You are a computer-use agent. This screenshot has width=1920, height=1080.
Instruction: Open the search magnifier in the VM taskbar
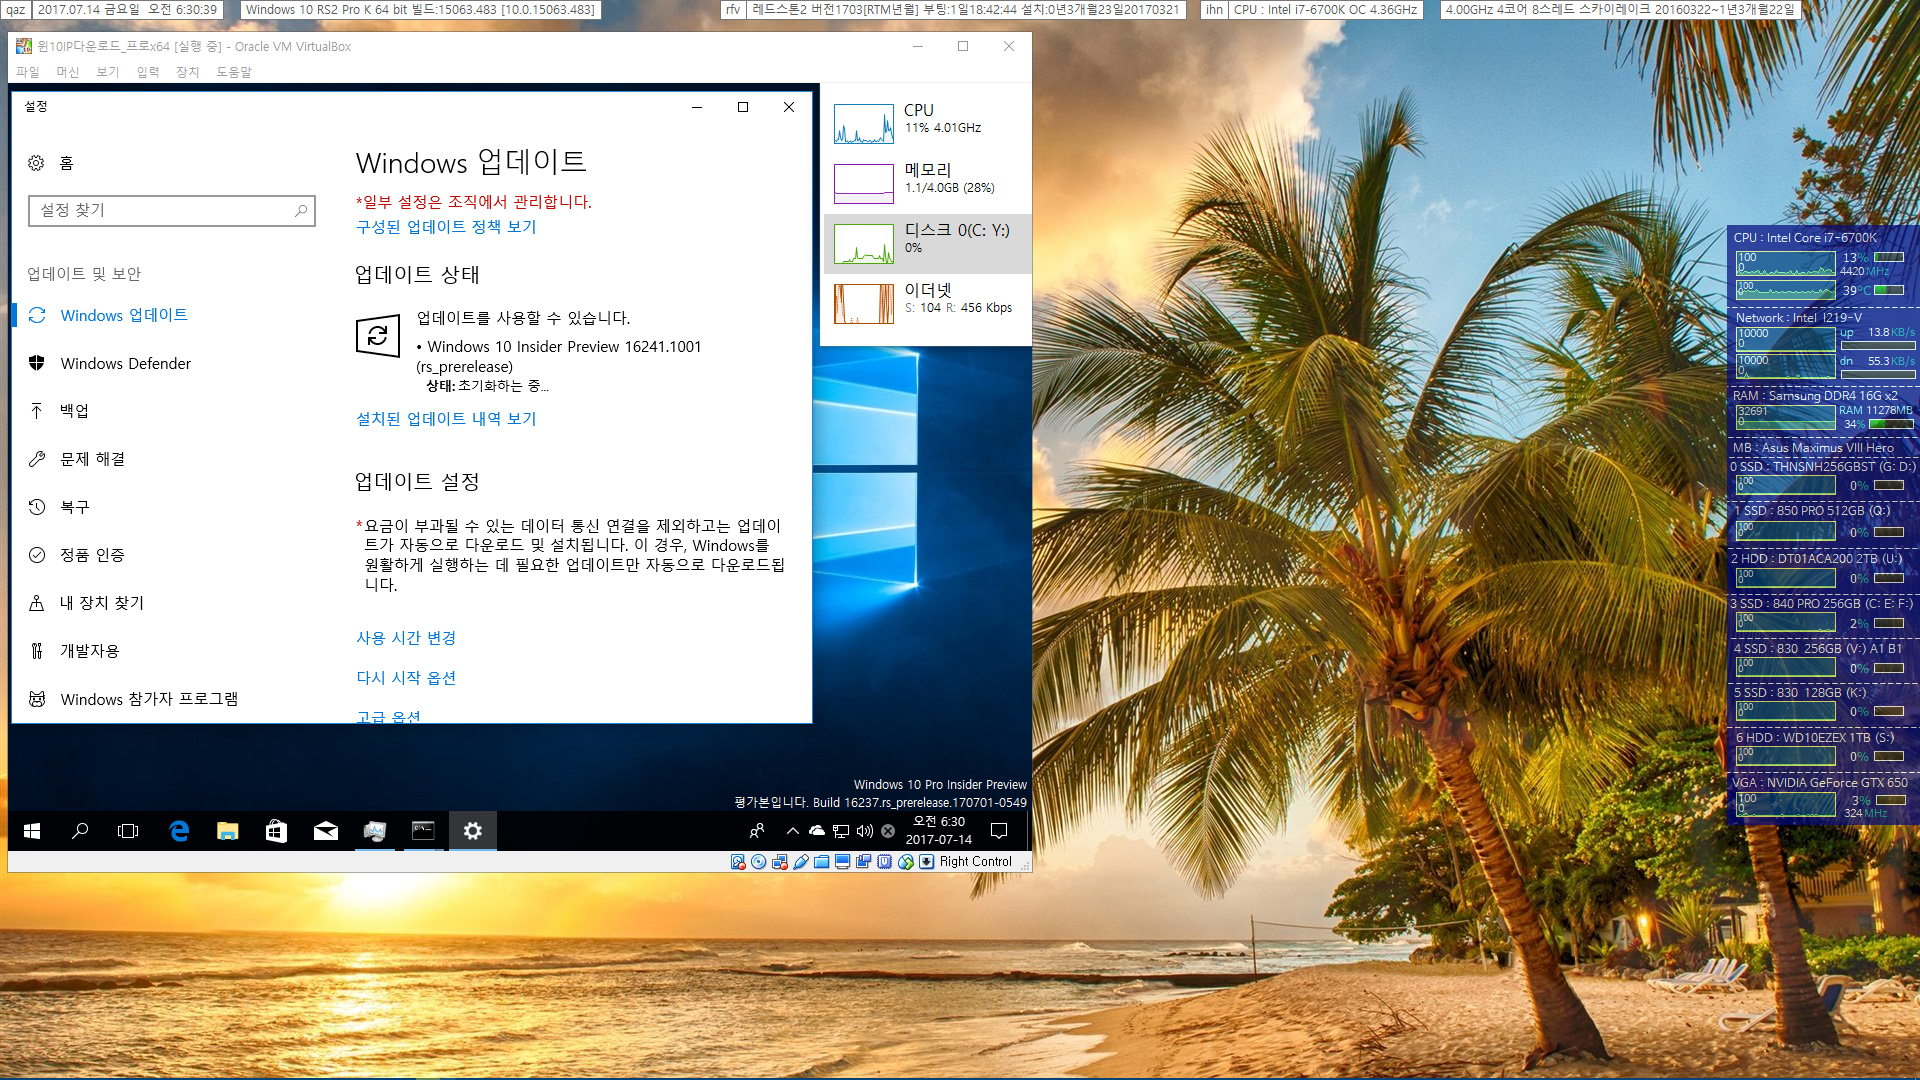[80, 831]
